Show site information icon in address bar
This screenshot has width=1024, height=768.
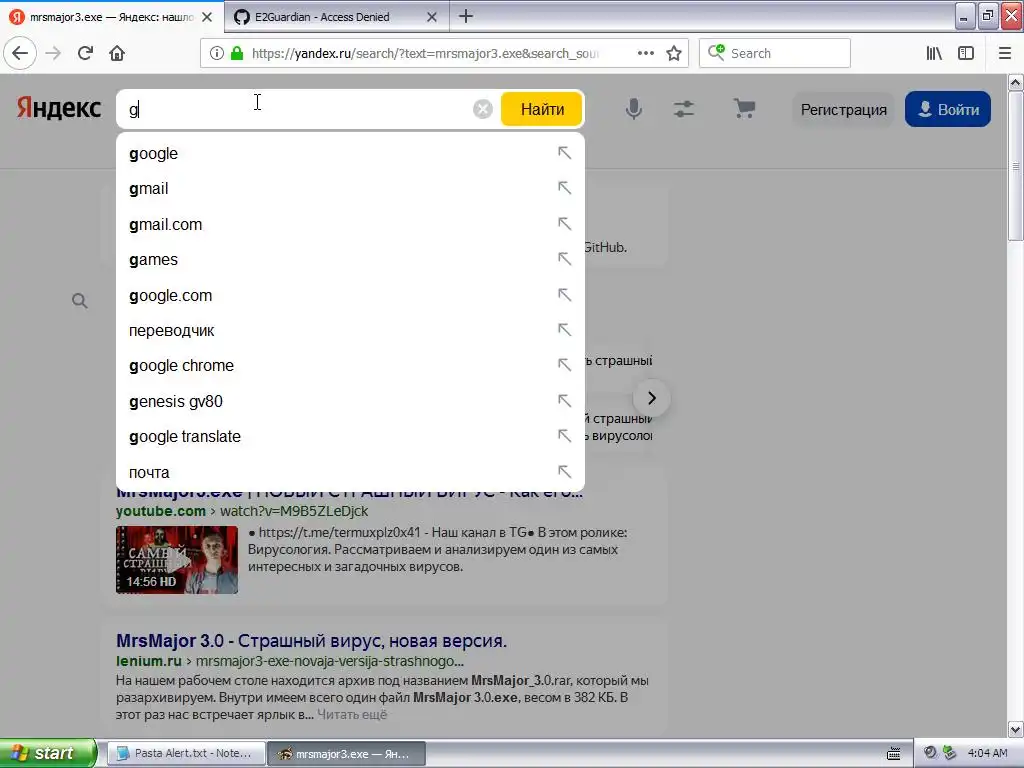tap(217, 54)
